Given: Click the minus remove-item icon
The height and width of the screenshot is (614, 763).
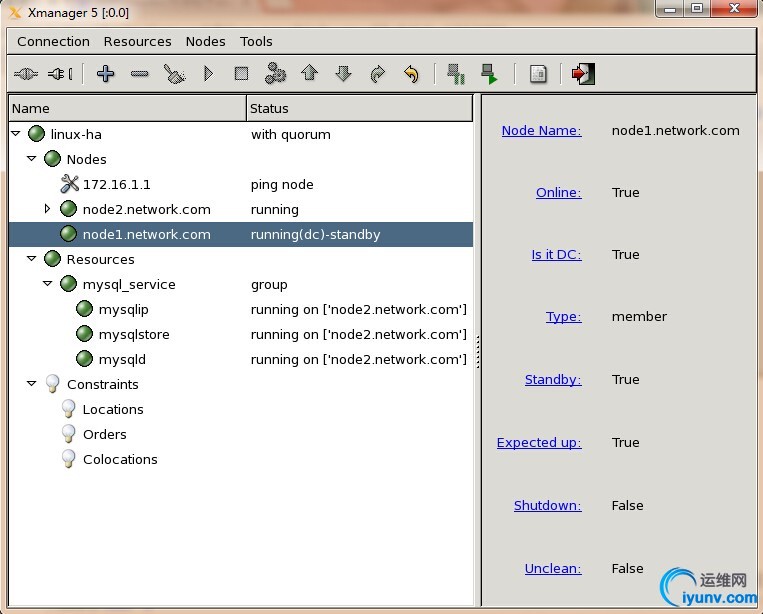Looking at the screenshot, I should click(140, 74).
